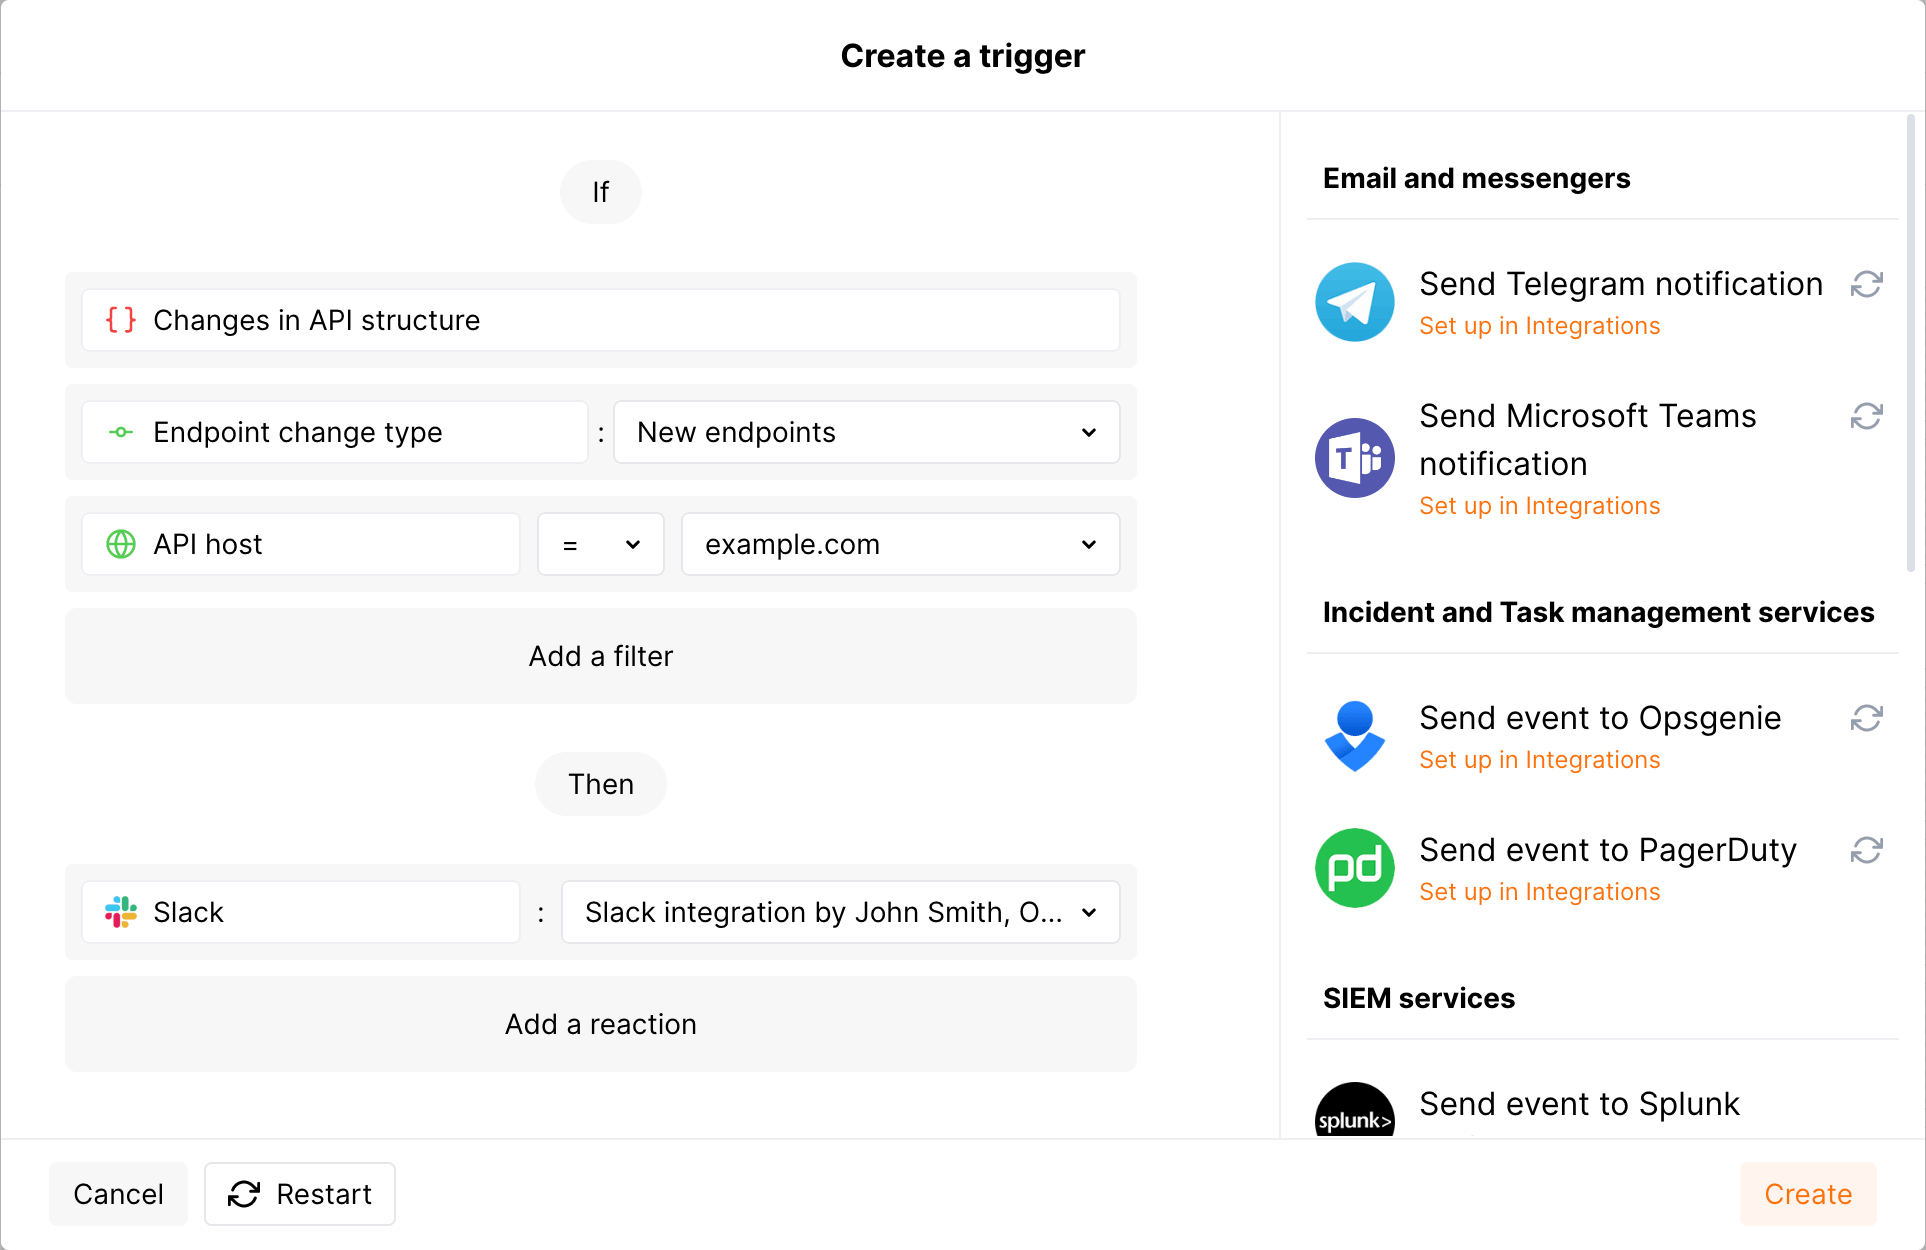Open the New endpoints dropdown
The image size is (1926, 1250).
tap(866, 432)
